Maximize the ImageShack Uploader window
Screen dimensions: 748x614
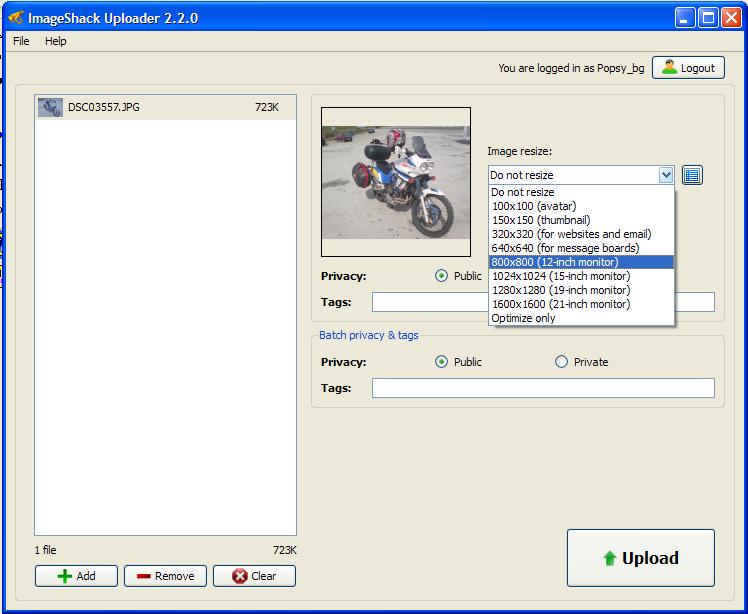point(708,18)
